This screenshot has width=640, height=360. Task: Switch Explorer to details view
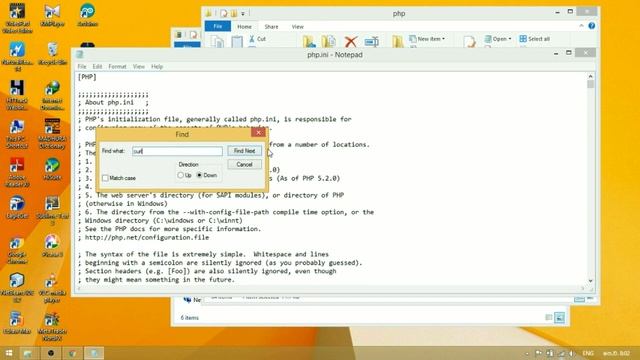coord(549,318)
